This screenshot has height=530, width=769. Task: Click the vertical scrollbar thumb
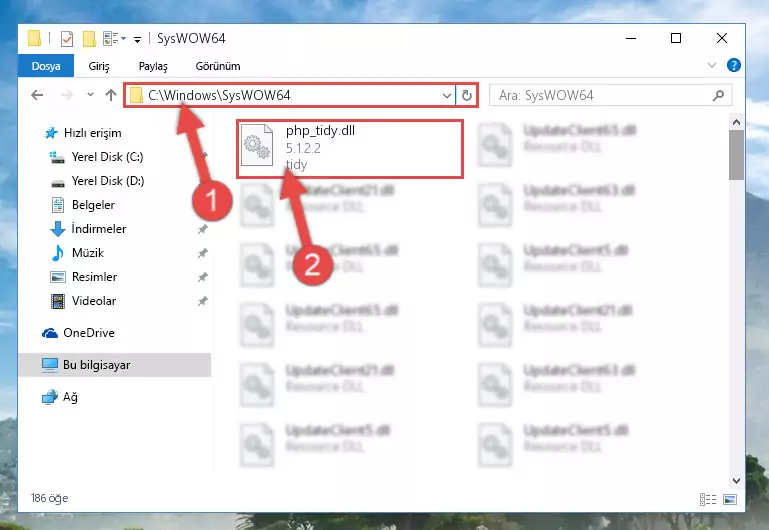click(x=736, y=155)
